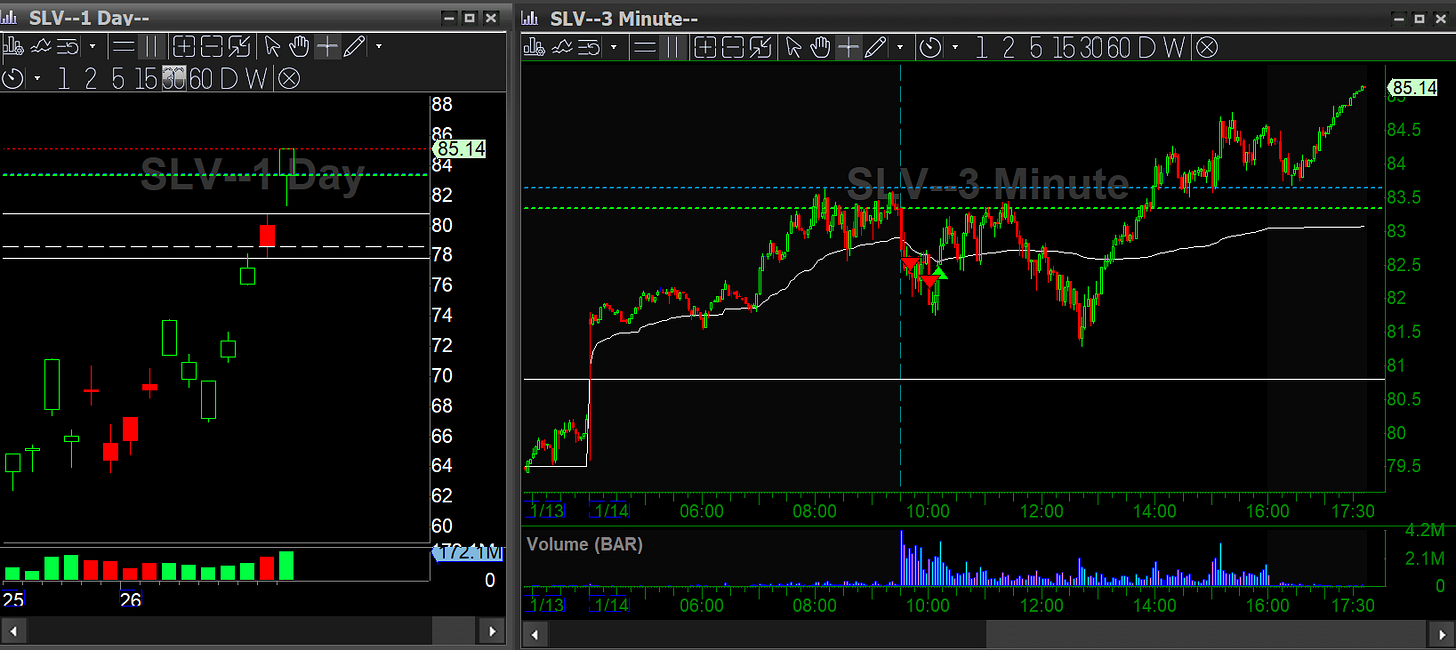The width and height of the screenshot is (1456, 650).
Task: Set 5-minute interval in SLV 3 Minute window
Action: [1035, 46]
